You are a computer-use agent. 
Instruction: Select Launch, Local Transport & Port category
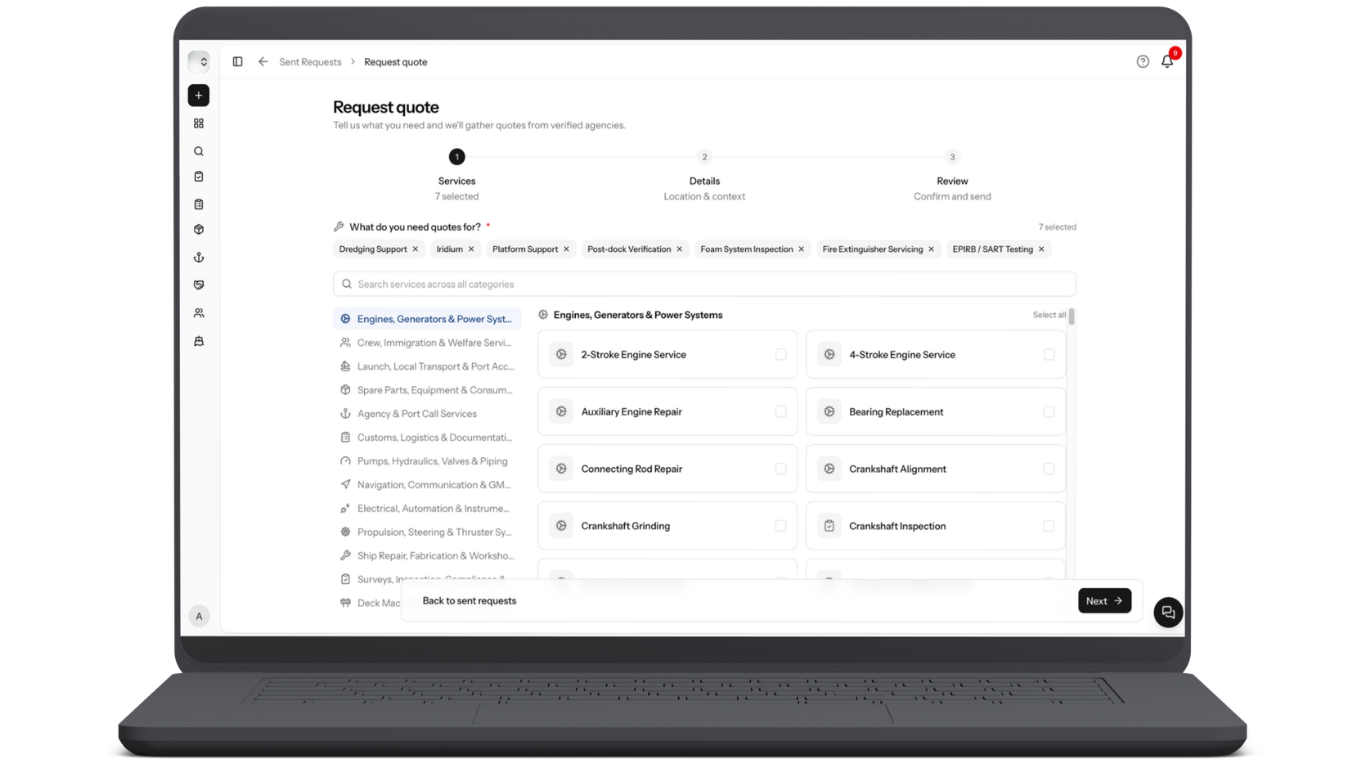[x=427, y=367]
